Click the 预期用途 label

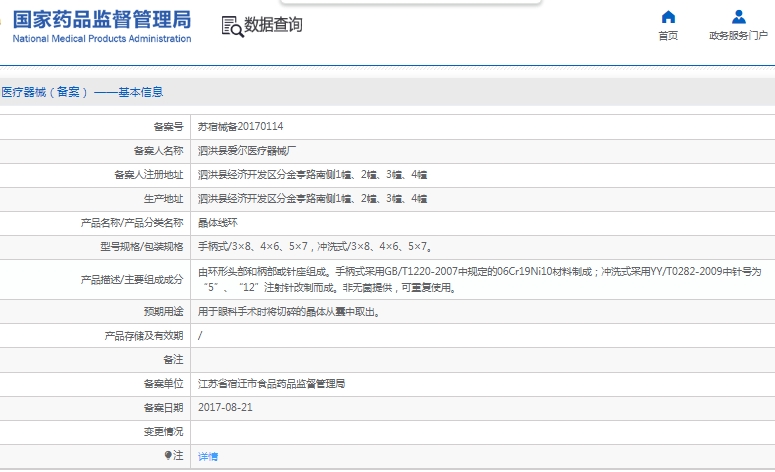[x=163, y=311]
